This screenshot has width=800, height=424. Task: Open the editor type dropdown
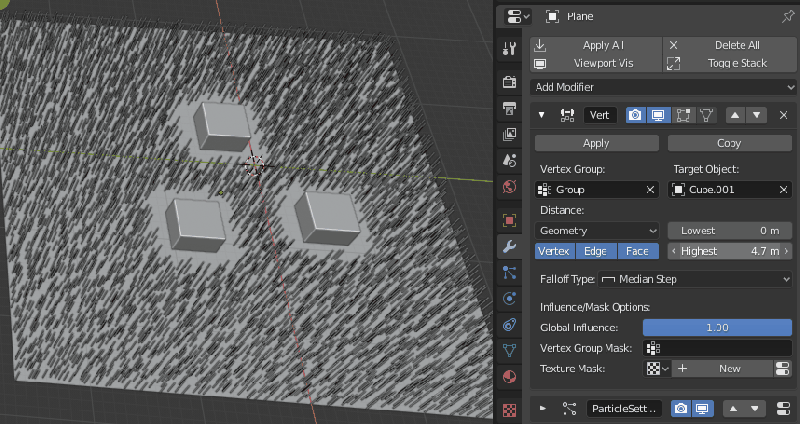click(x=517, y=16)
